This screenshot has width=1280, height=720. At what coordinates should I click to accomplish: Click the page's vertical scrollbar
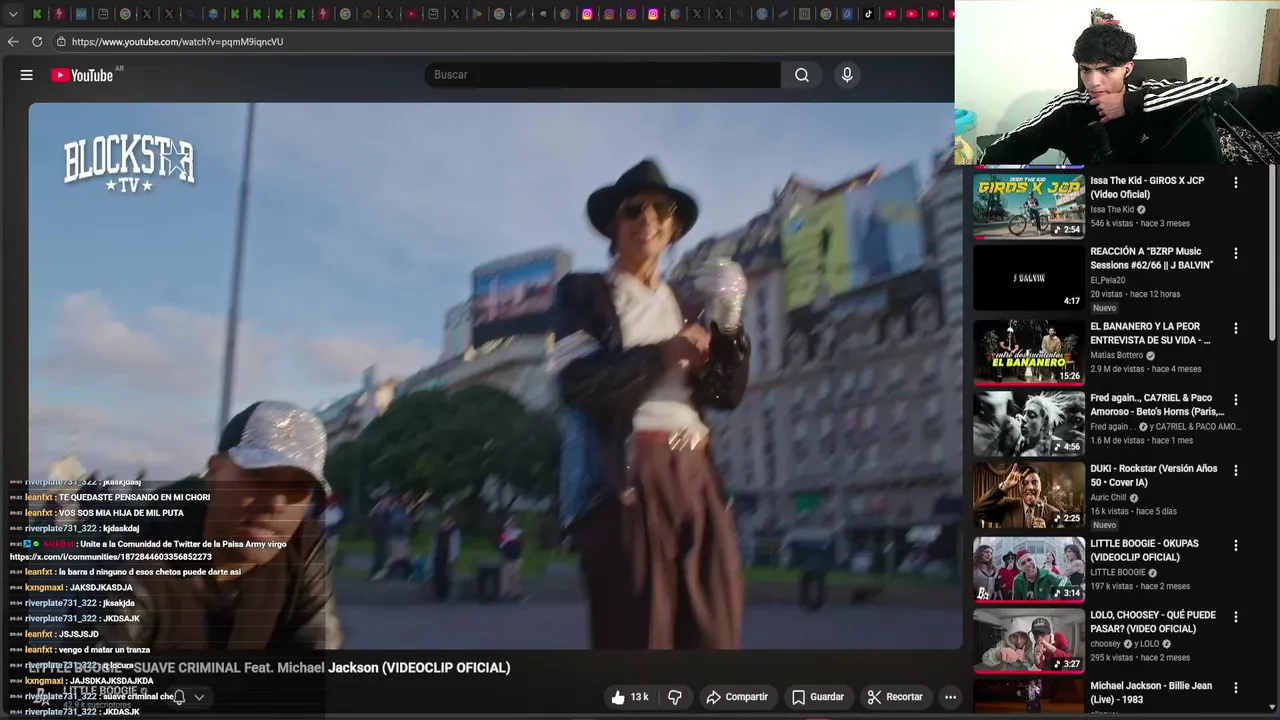pyautogui.click(x=1274, y=255)
